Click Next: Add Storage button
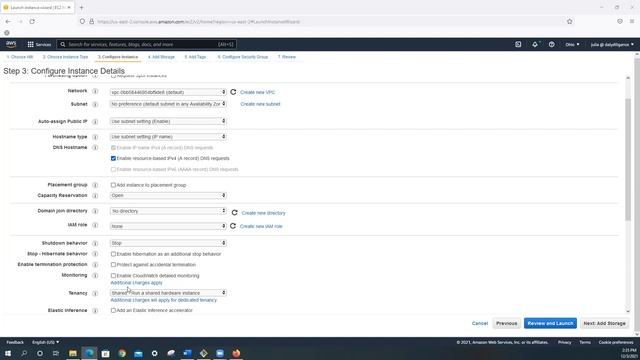The image size is (640, 360). pos(604,323)
